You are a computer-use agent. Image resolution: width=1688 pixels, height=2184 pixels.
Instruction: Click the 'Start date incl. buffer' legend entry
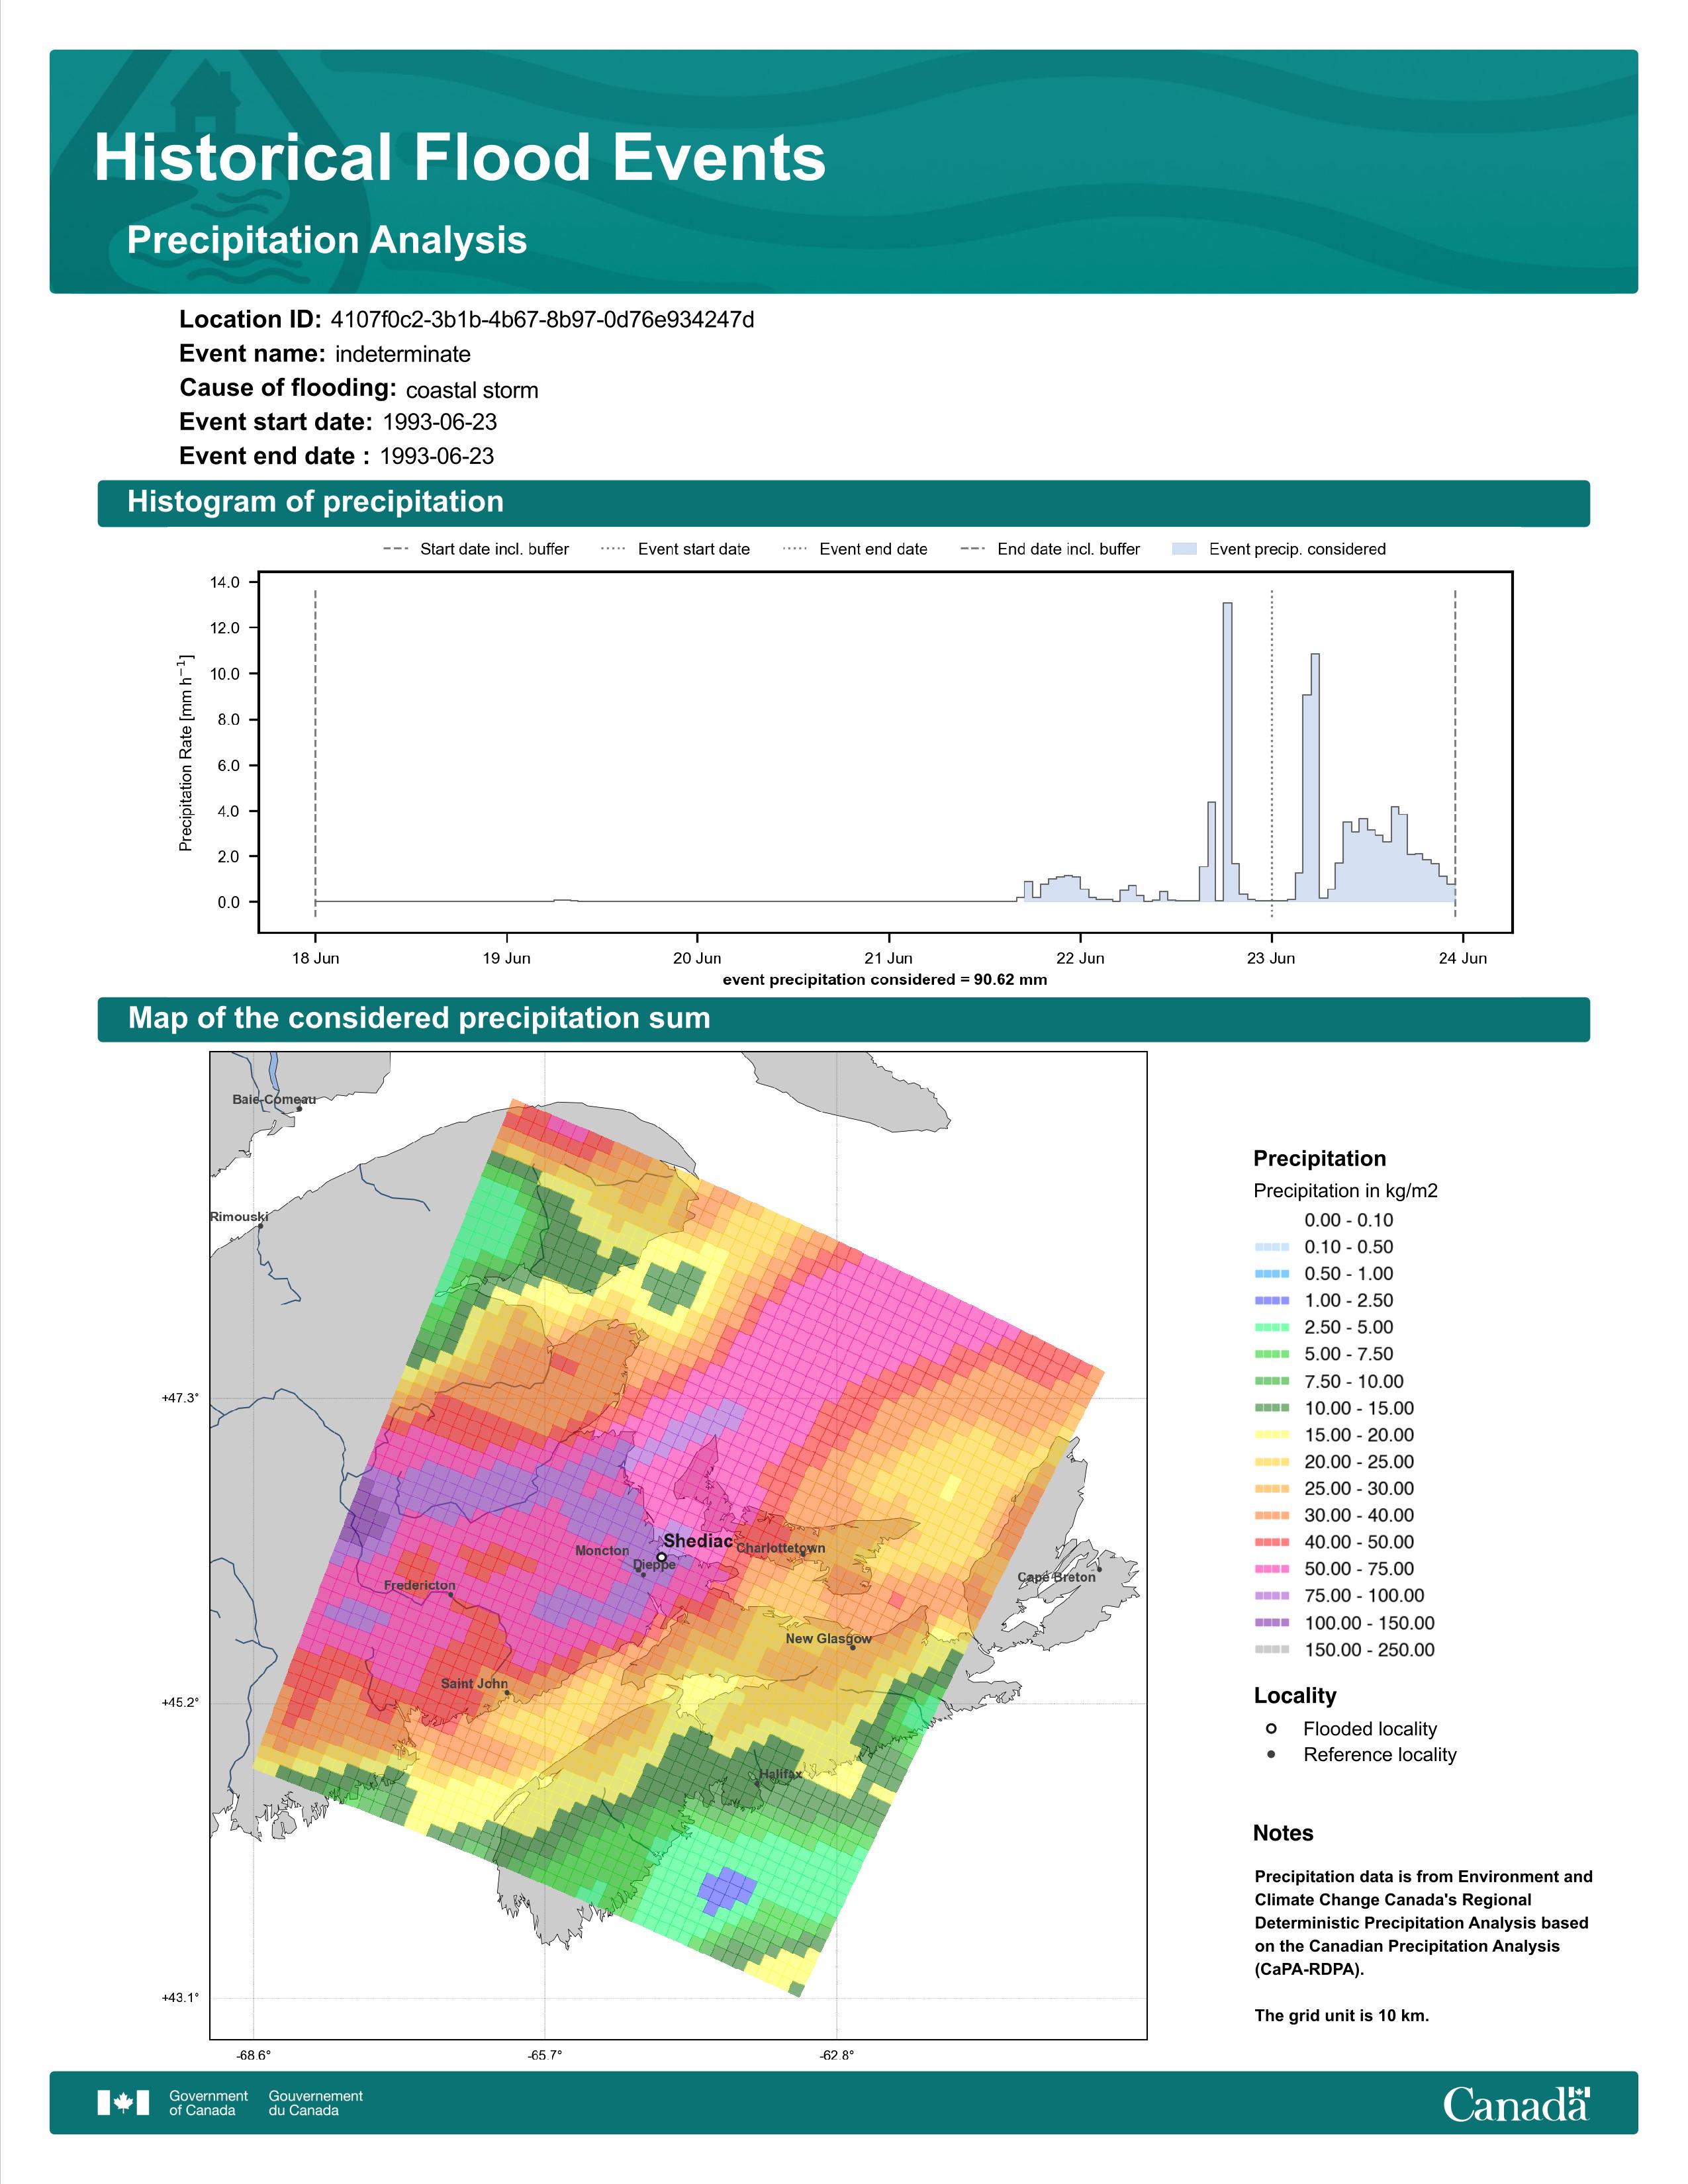click(x=476, y=549)
